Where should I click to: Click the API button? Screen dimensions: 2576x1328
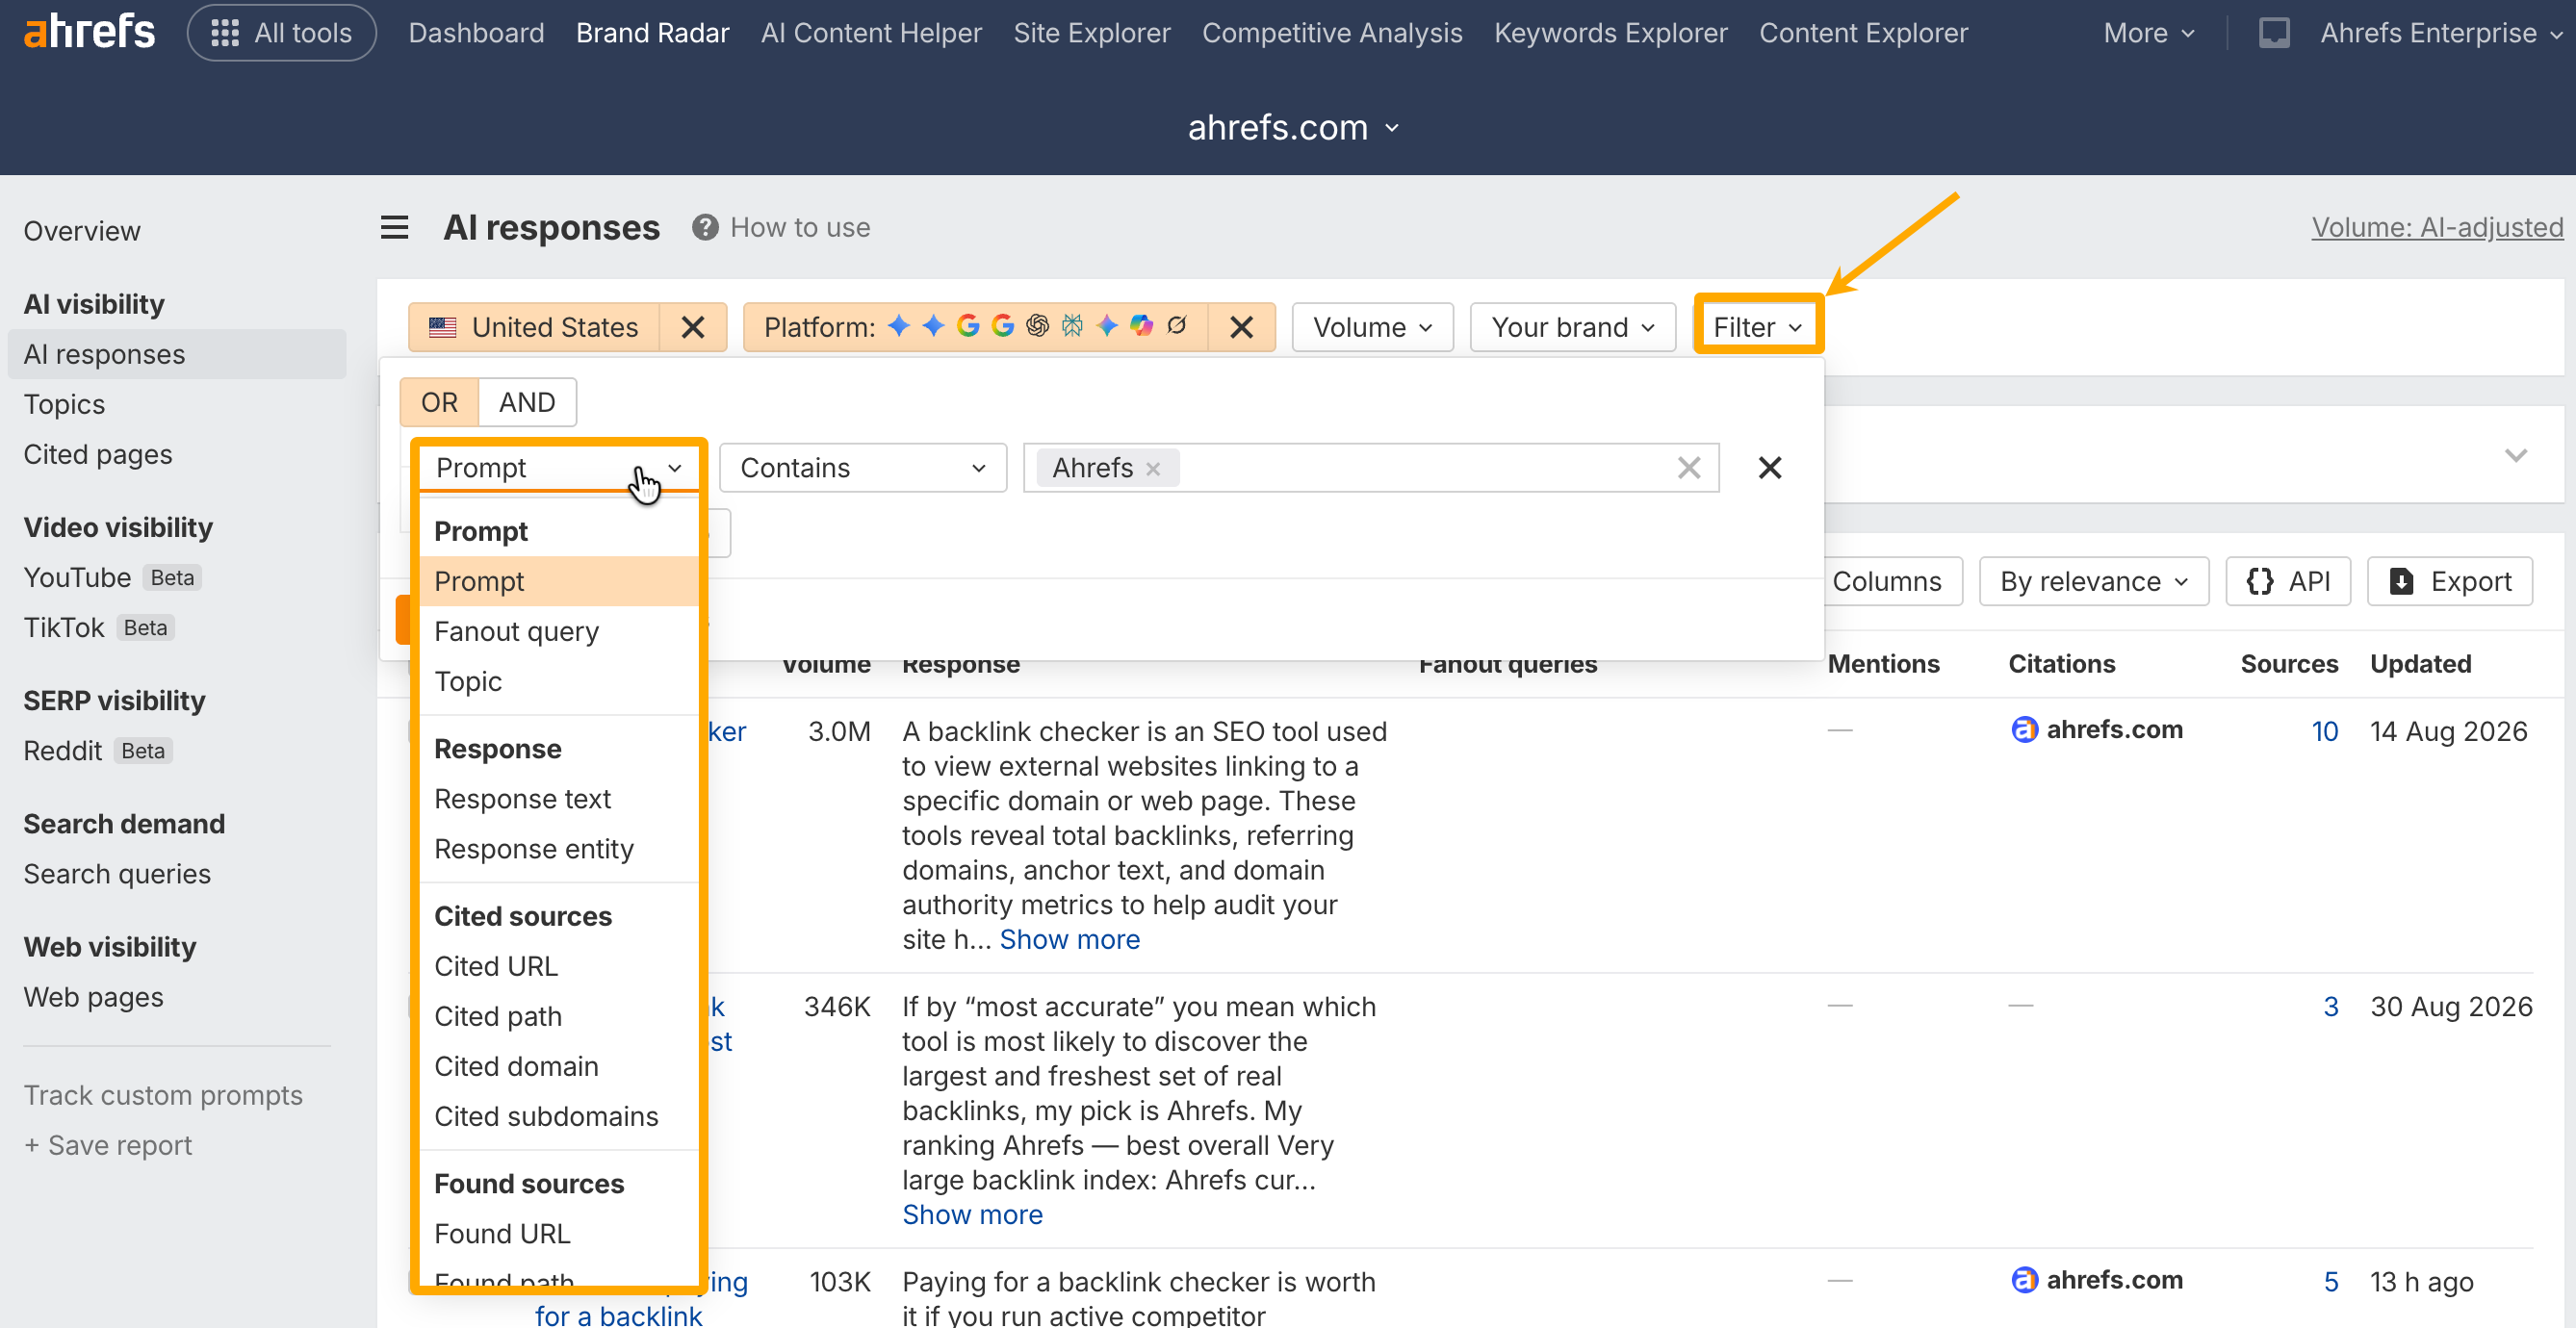pyautogui.click(x=2287, y=581)
